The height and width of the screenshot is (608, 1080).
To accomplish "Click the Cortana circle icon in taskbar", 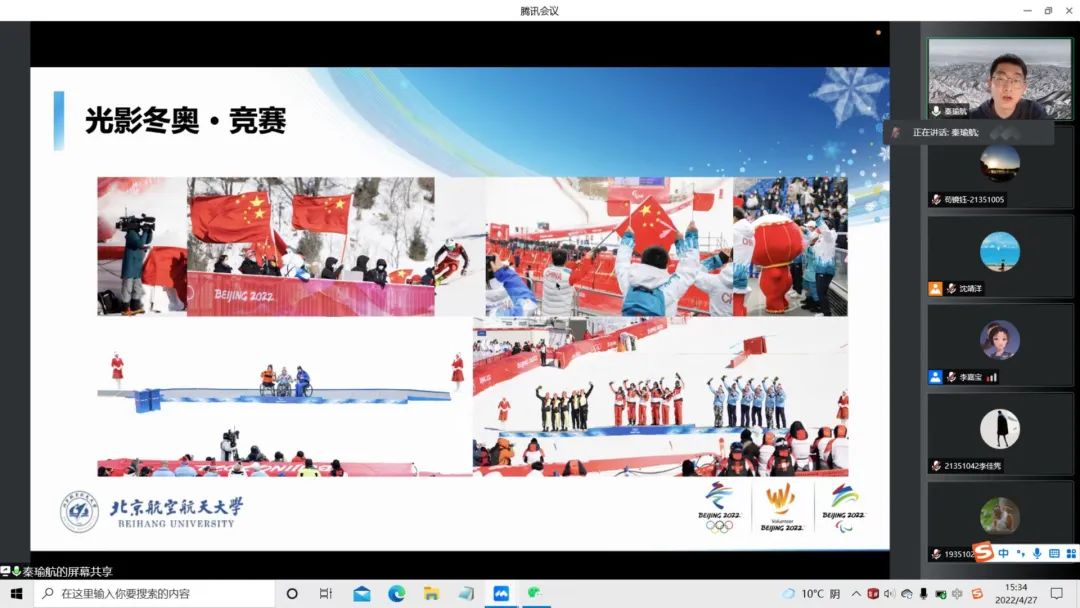I will tap(292, 593).
